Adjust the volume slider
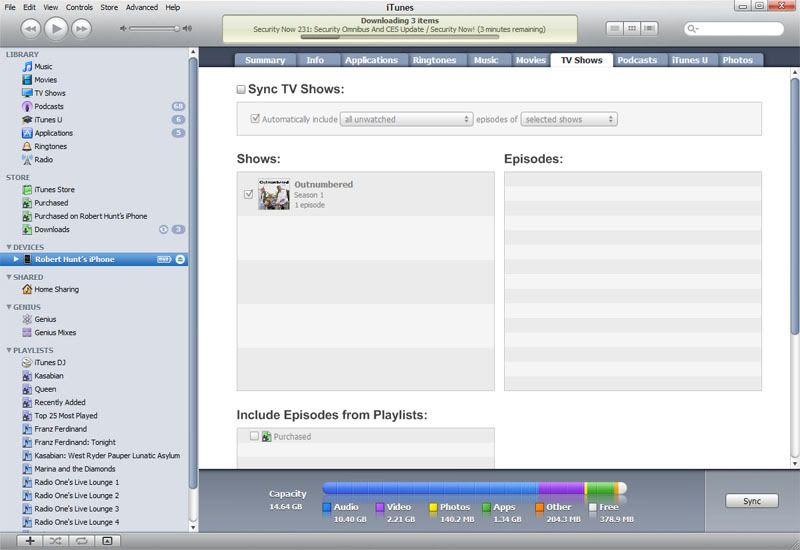This screenshot has width=800, height=550. pyautogui.click(x=153, y=29)
